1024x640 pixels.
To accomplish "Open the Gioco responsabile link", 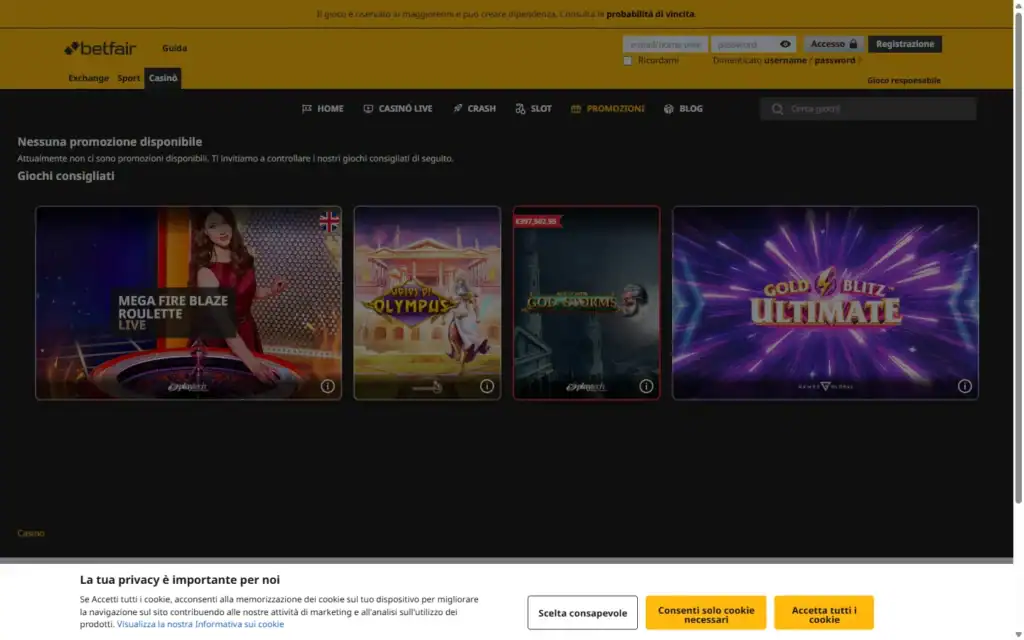I will click(904, 80).
